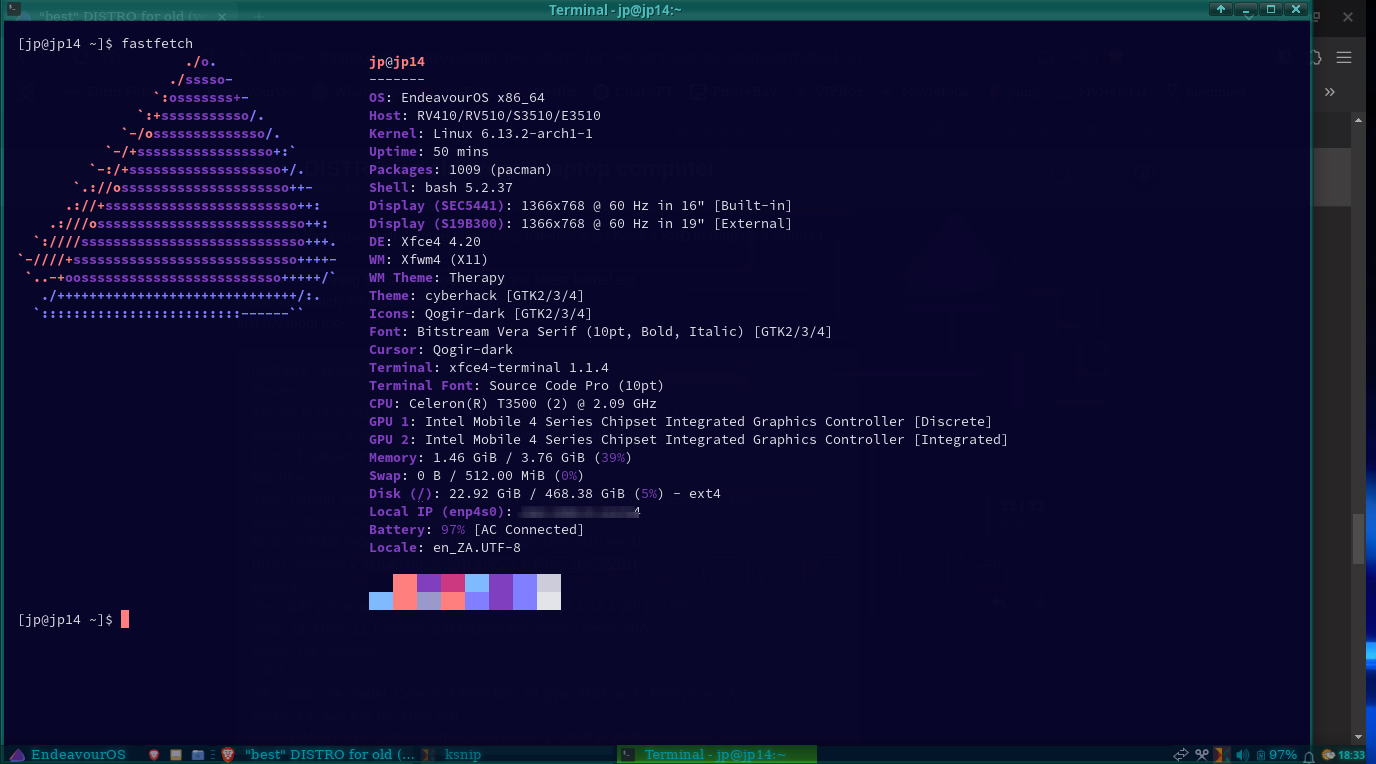This screenshot has width=1376, height=764.
Task: Click the DE value 'Xfce4 4.20'
Action: (x=441, y=242)
